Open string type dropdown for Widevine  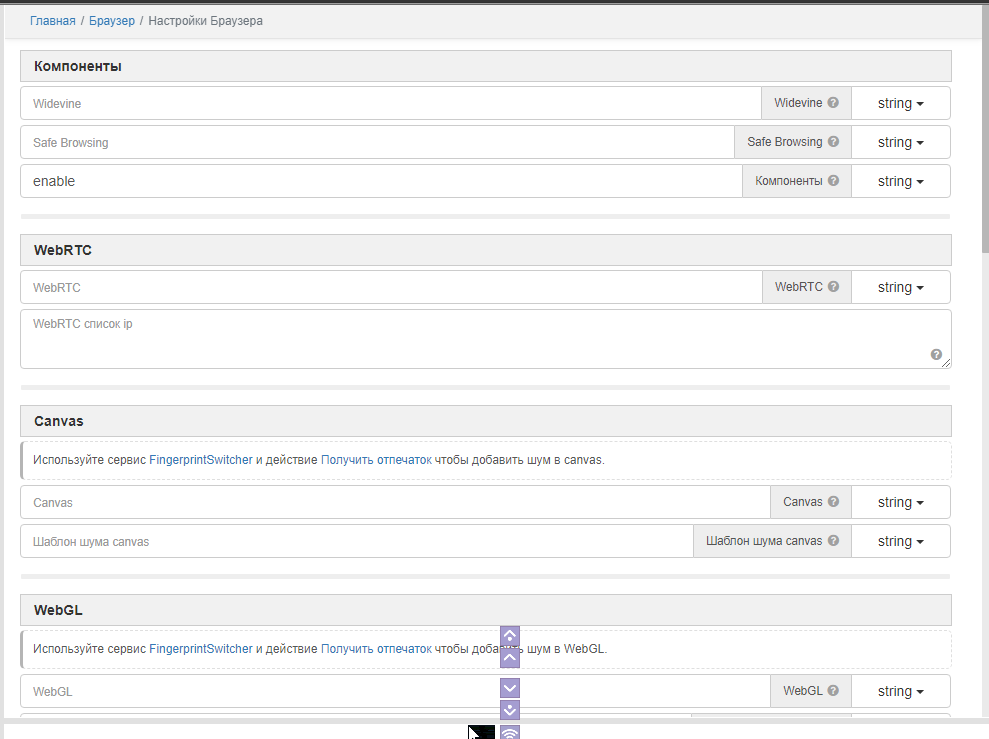pyautogui.click(x=900, y=103)
